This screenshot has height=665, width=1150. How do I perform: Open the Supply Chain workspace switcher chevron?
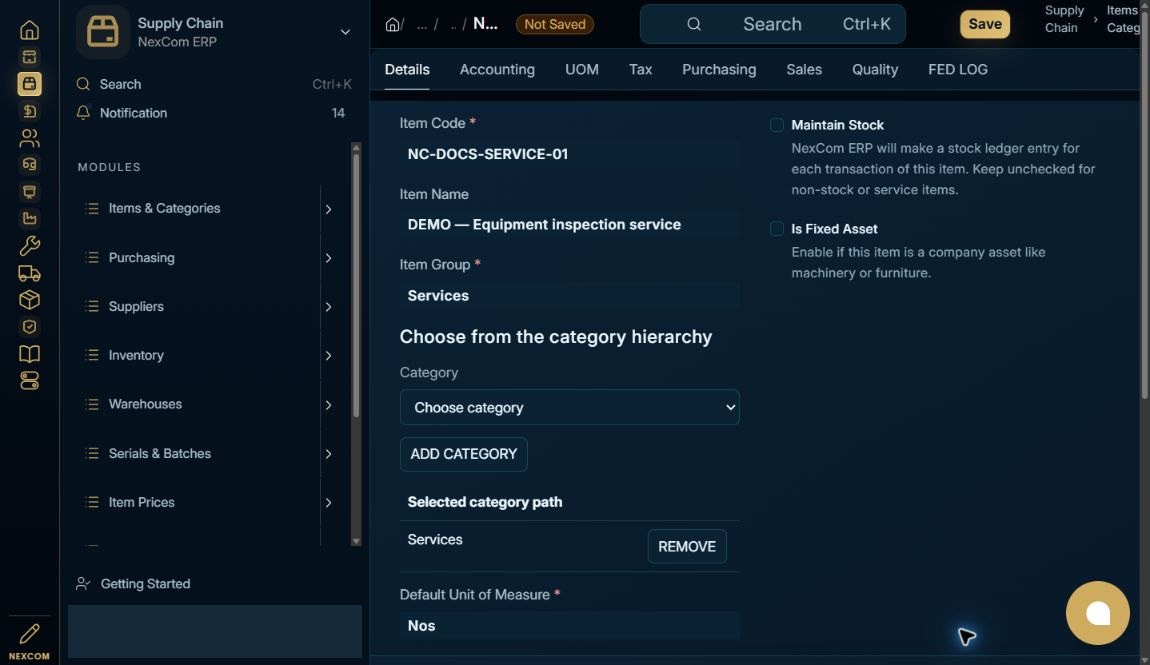pyautogui.click(x=345, y=32)
